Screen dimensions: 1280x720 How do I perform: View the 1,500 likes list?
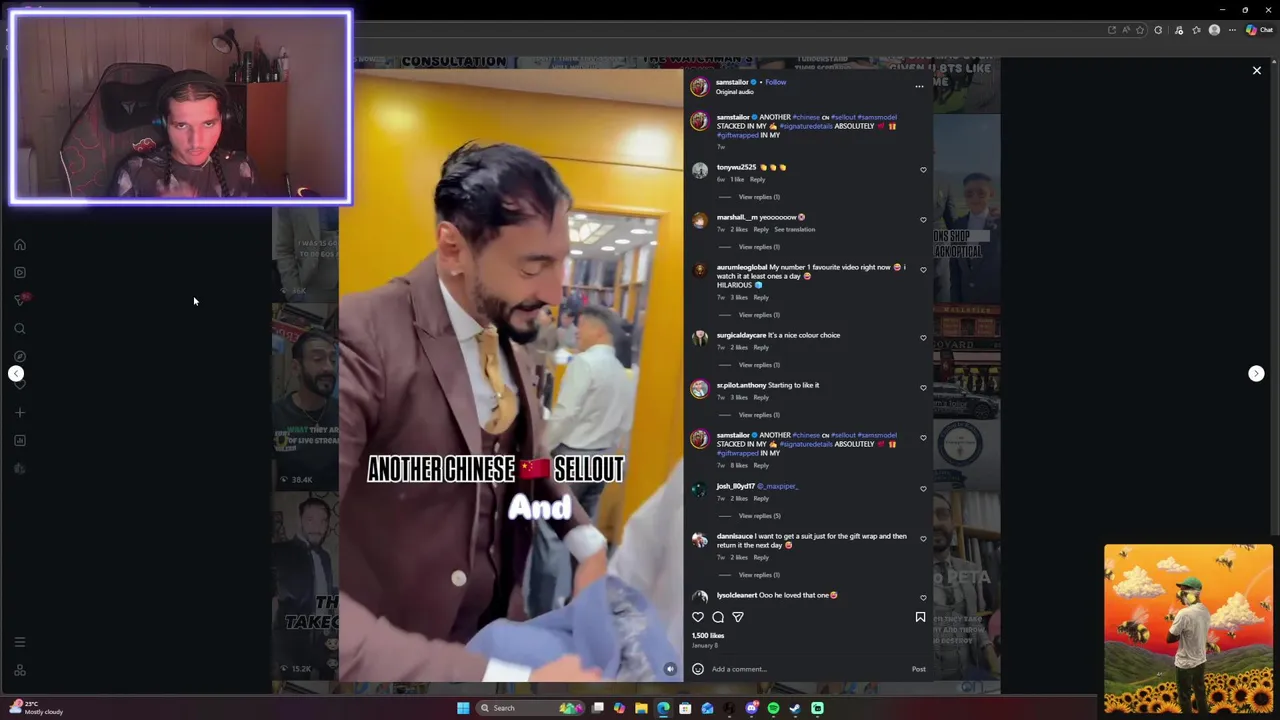708,636
